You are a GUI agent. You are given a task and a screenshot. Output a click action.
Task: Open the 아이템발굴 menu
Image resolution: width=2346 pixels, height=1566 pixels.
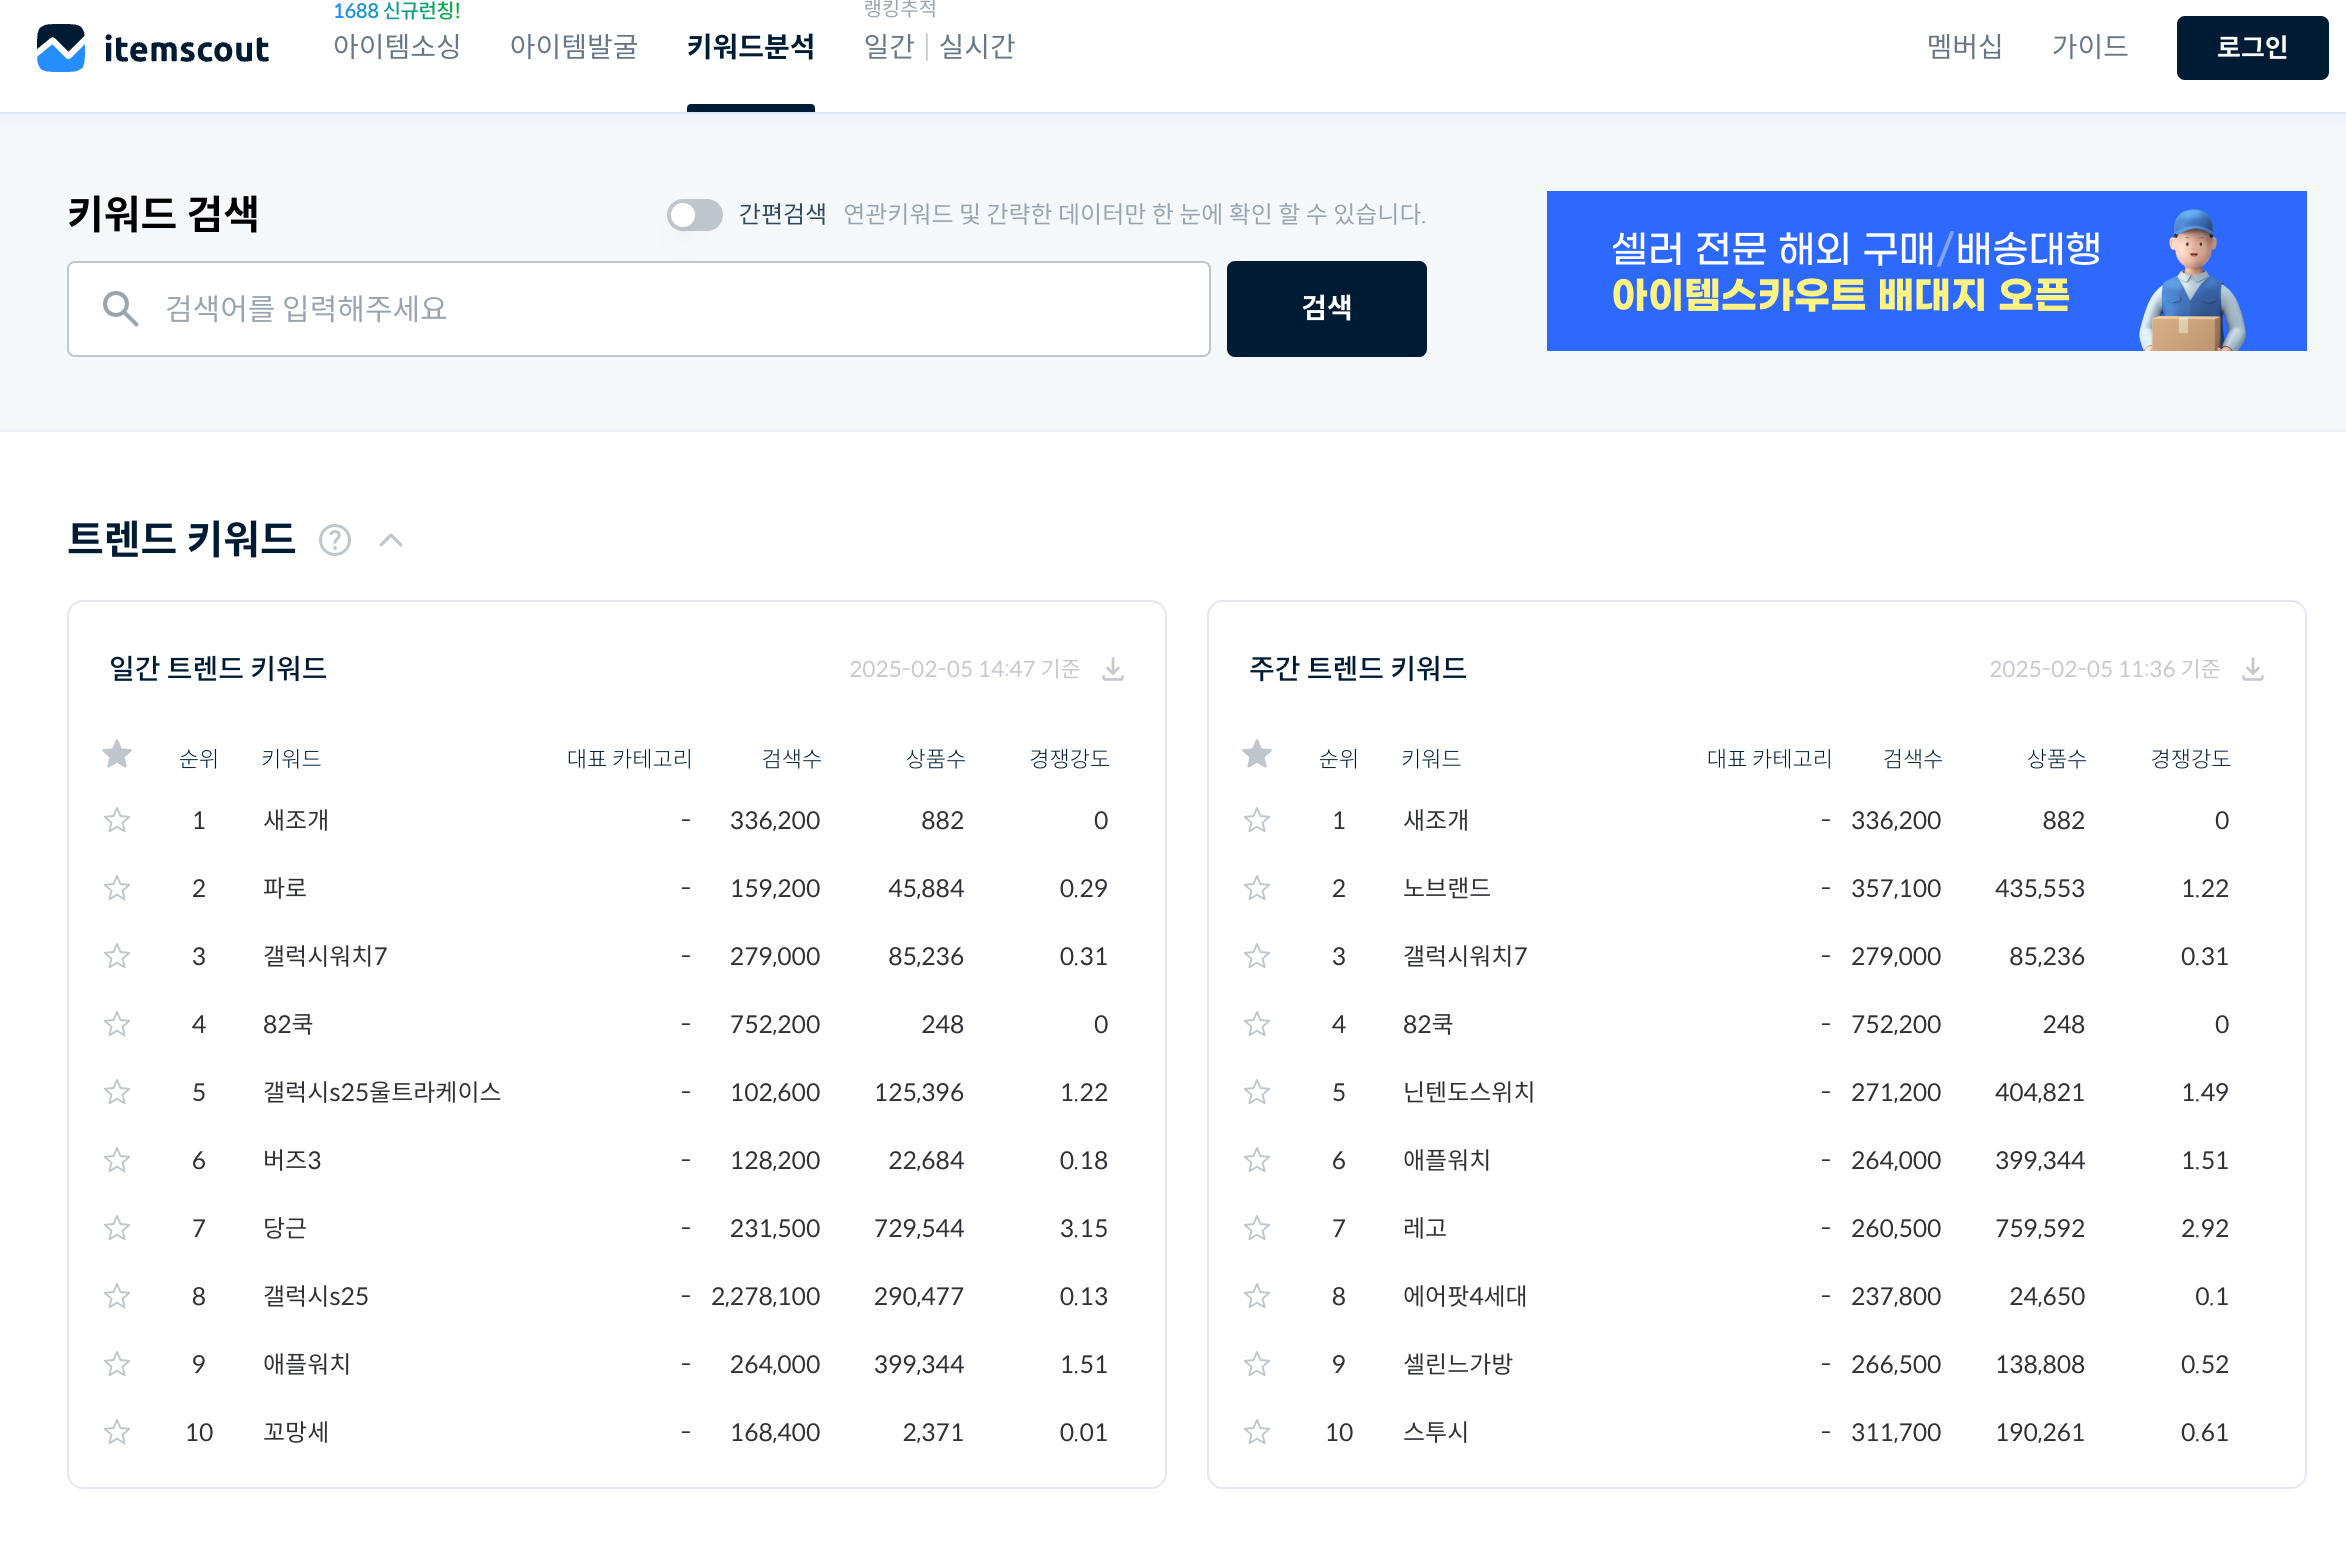point(573,47)
